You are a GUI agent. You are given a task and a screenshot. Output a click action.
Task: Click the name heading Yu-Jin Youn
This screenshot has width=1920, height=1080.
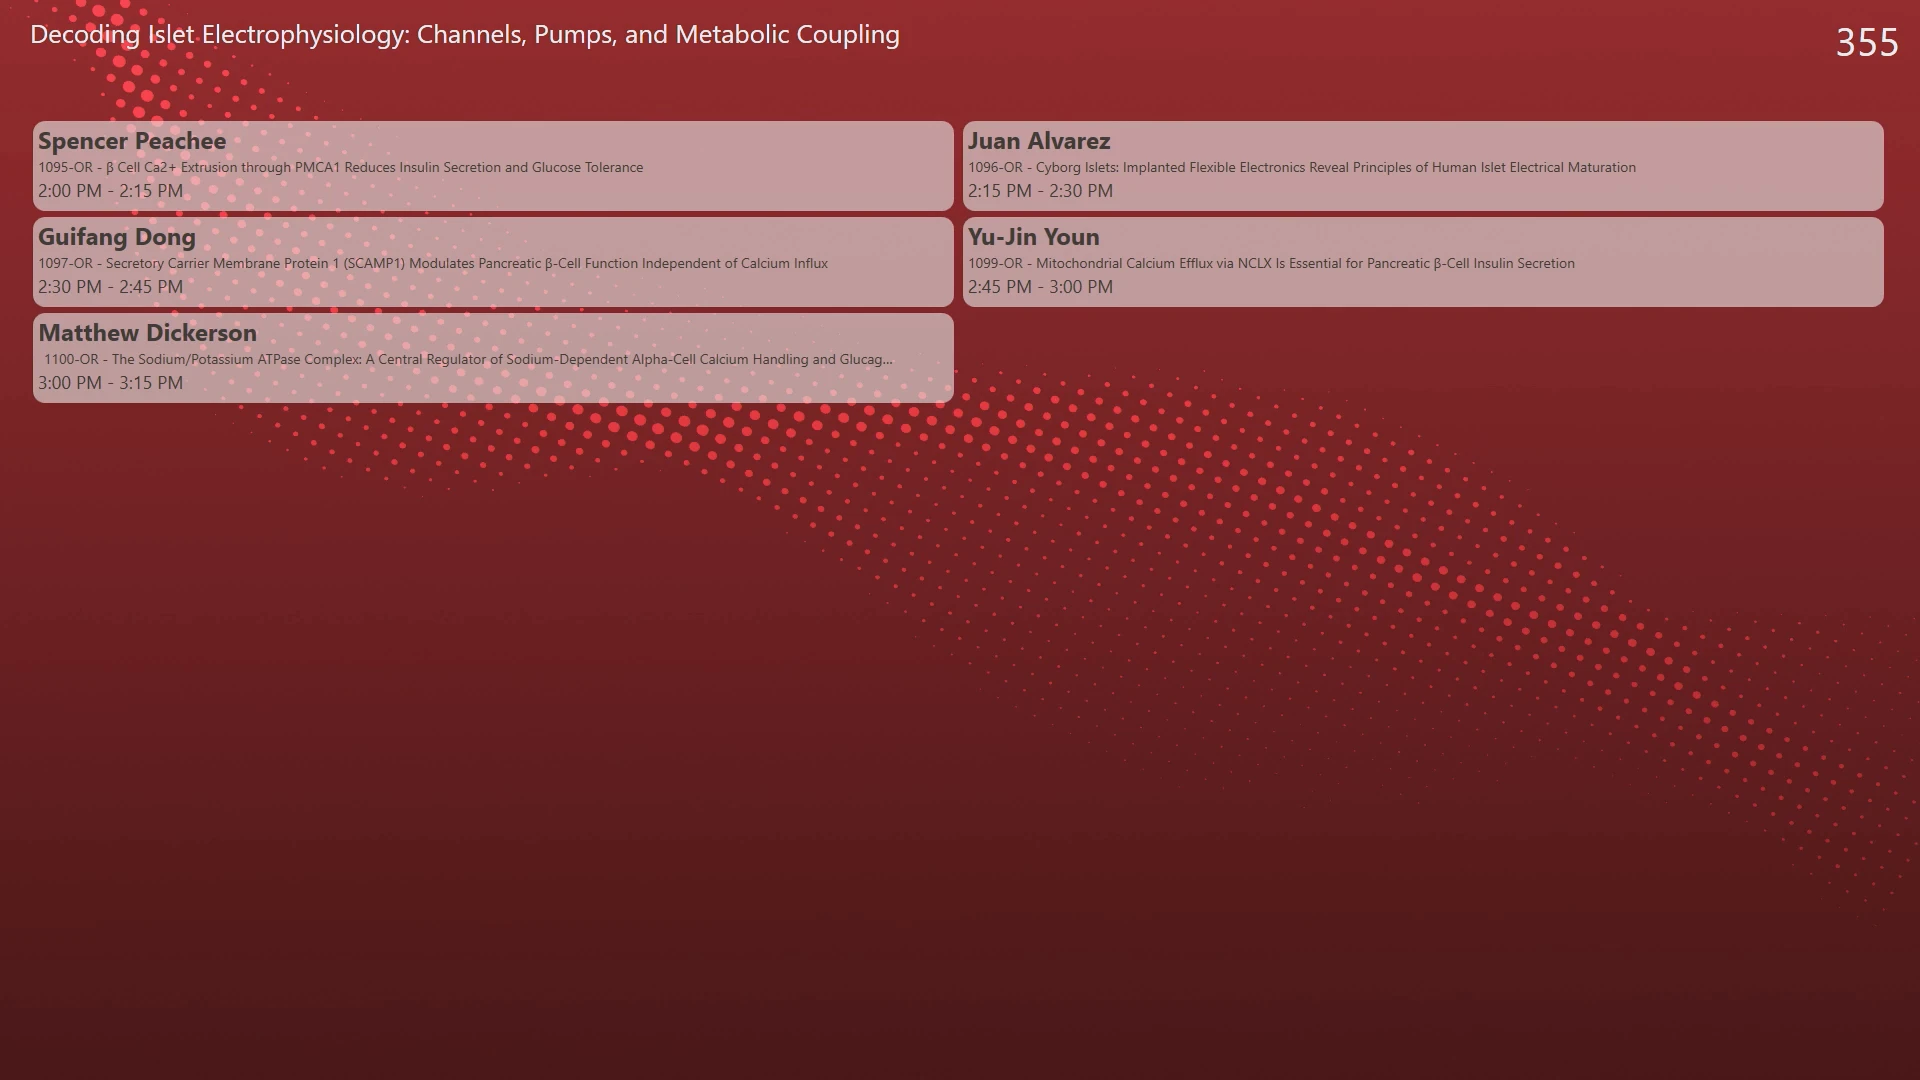tap(1033, 237)
